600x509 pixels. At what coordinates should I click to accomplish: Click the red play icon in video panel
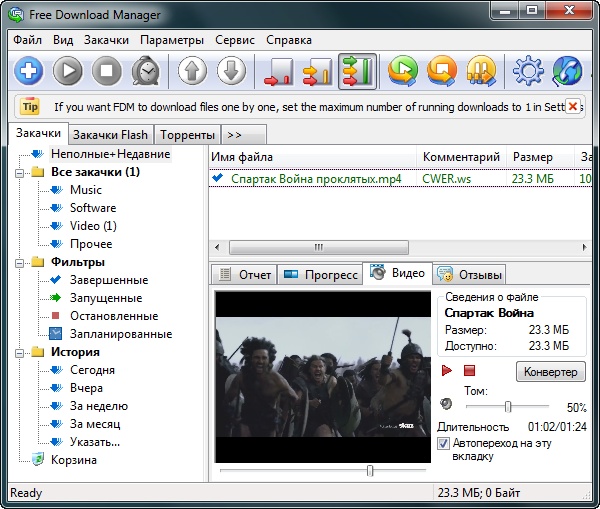[x=447, y=371]
